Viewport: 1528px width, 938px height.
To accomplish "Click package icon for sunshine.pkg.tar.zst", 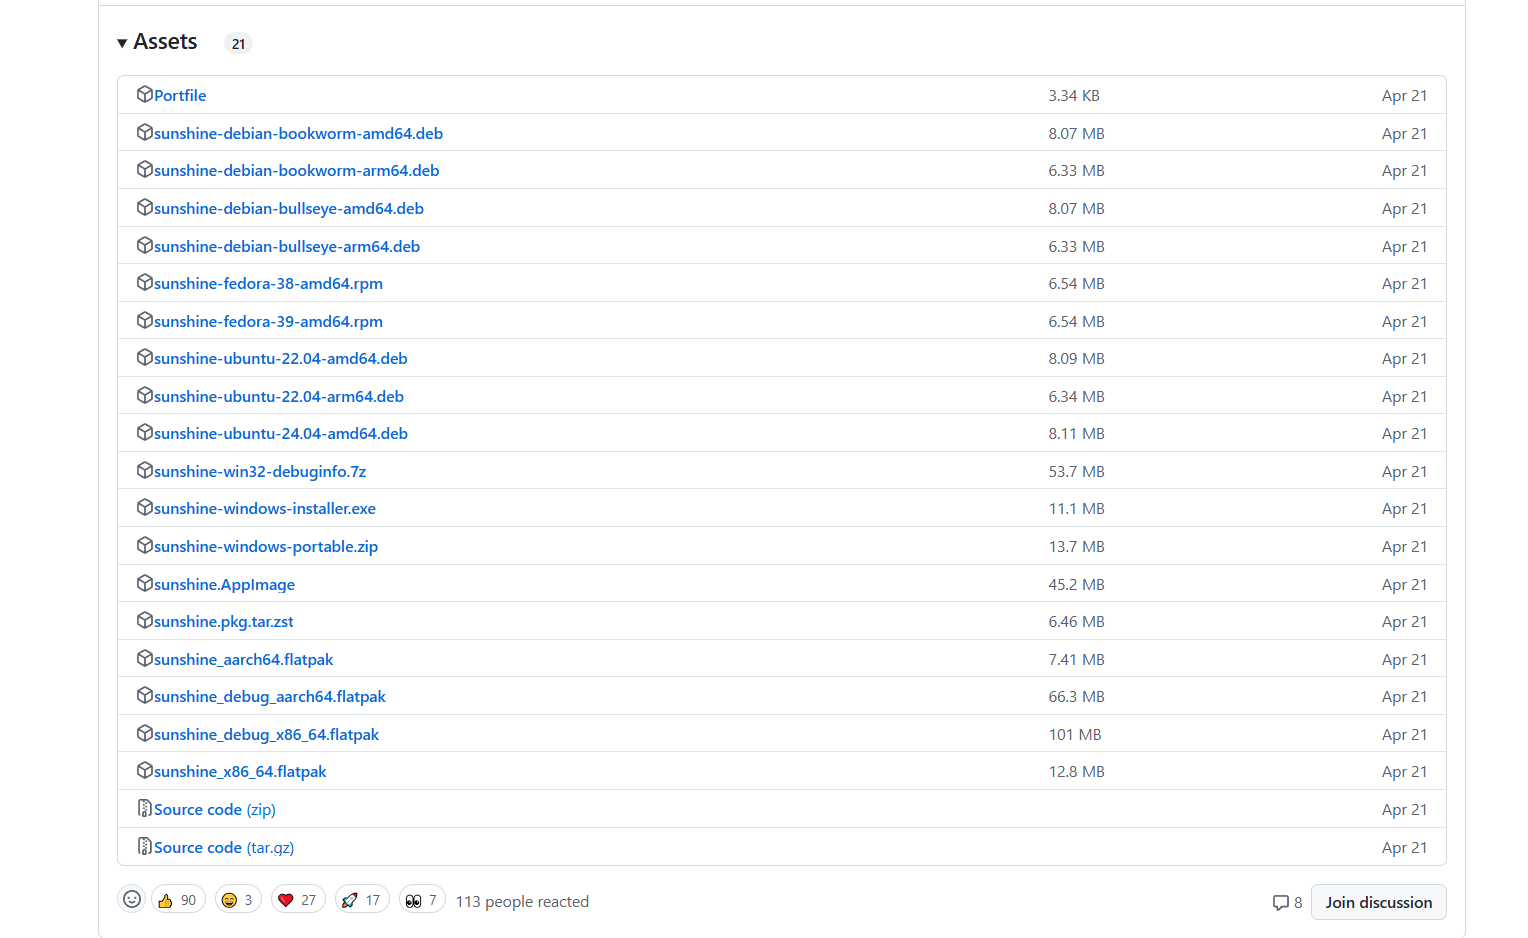I will 145,620.
